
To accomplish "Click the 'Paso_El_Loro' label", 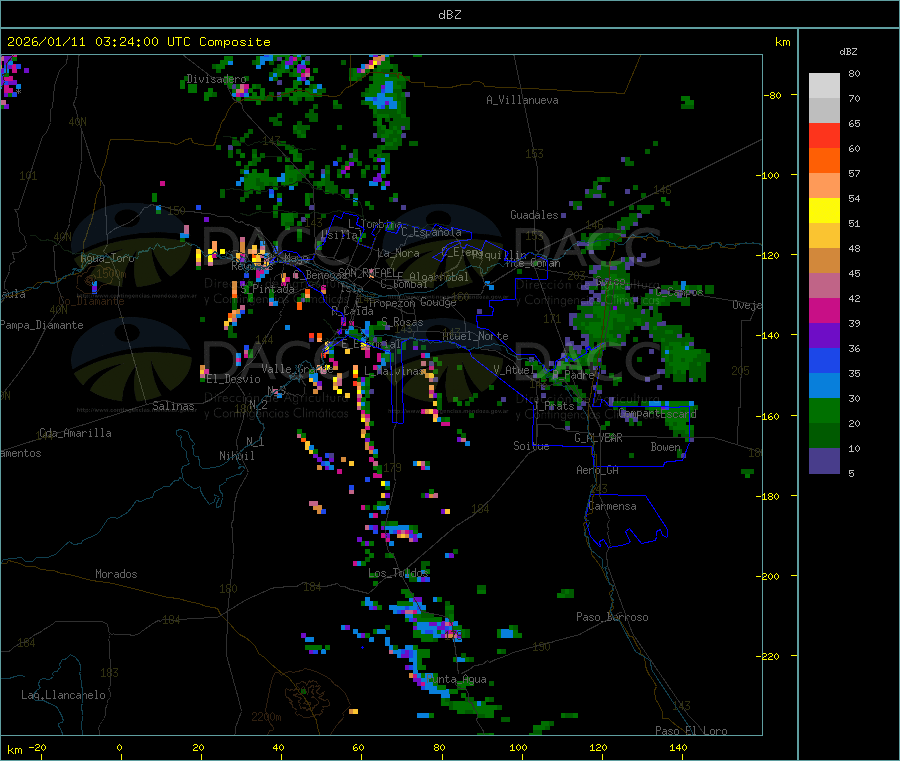I will [691, 731].
